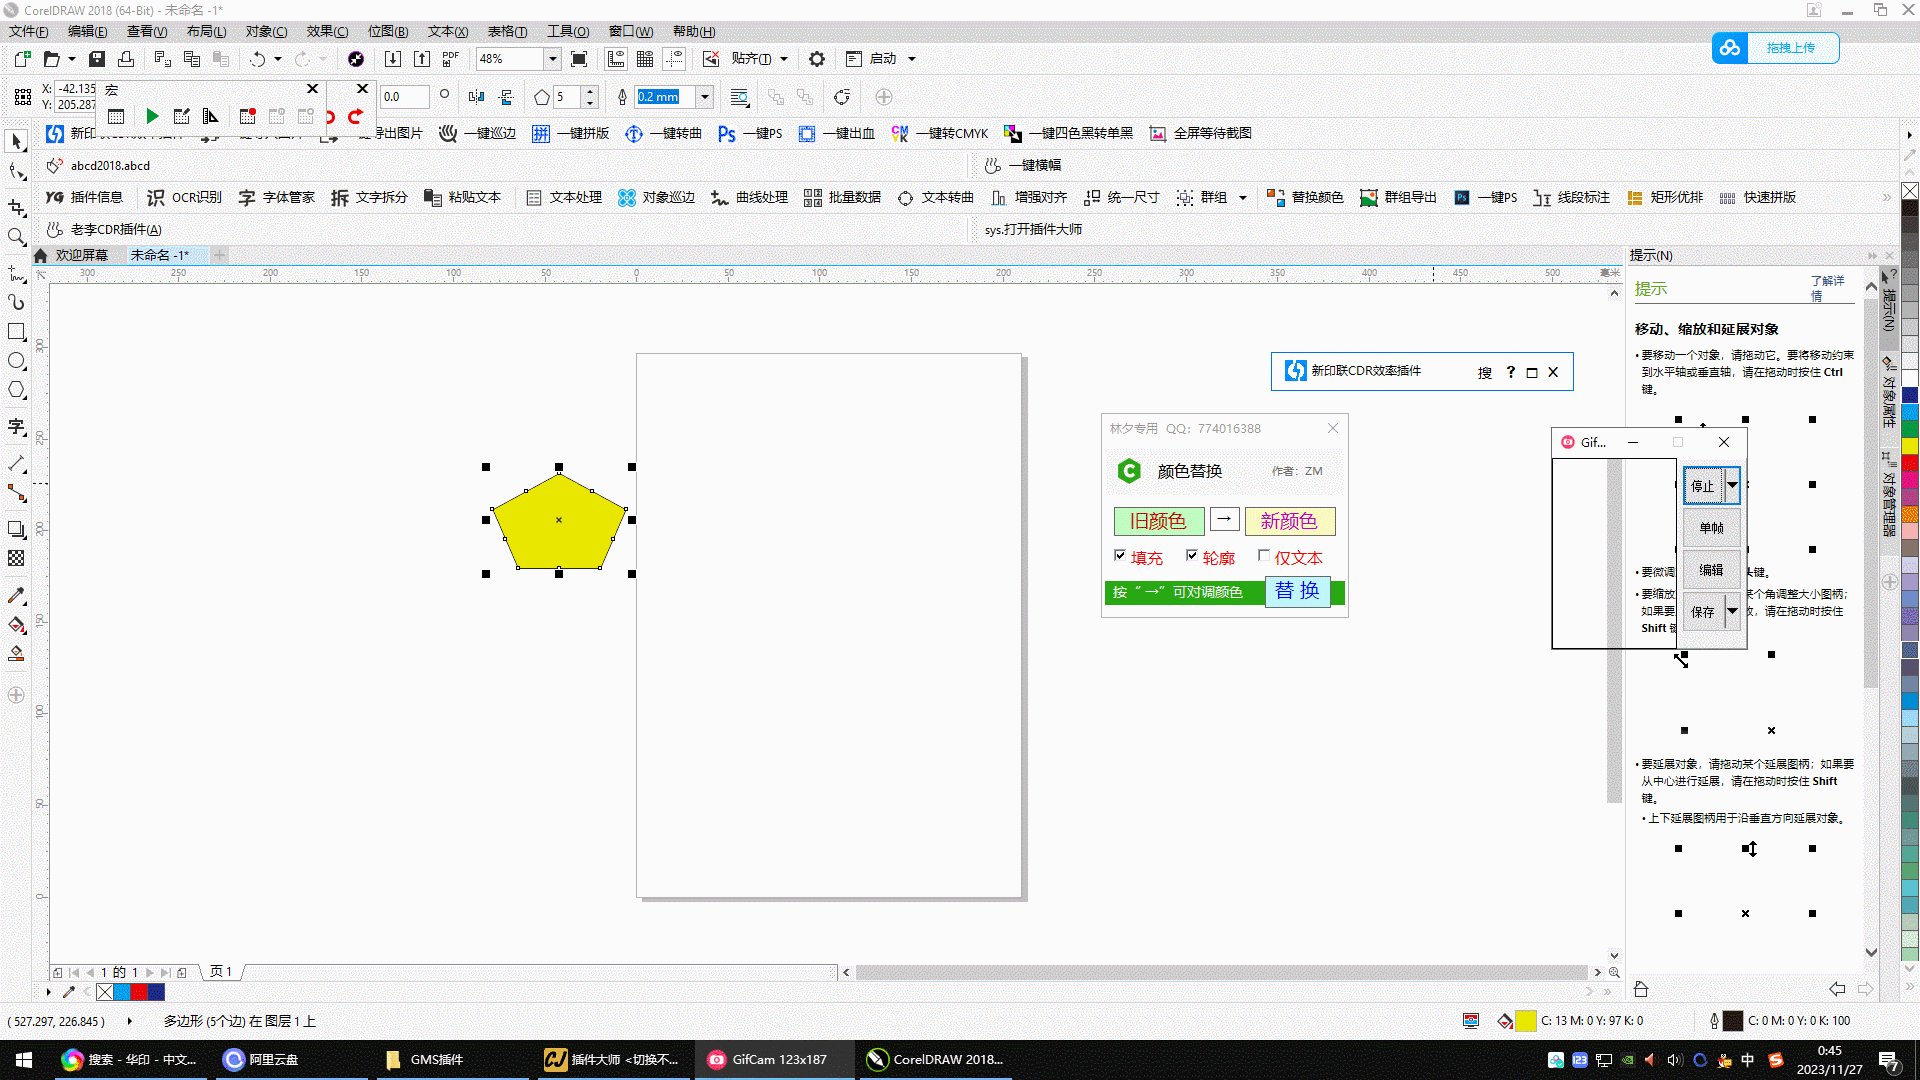Select the Pick tool in the toolbox
The width and height of the screenshot is (1920, 1080).
[x=17, y=141]
